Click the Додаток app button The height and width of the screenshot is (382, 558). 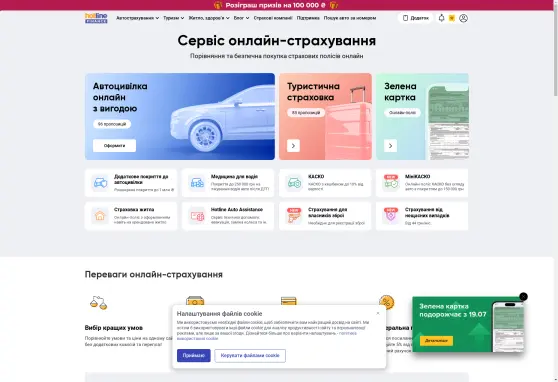(415, 18)
